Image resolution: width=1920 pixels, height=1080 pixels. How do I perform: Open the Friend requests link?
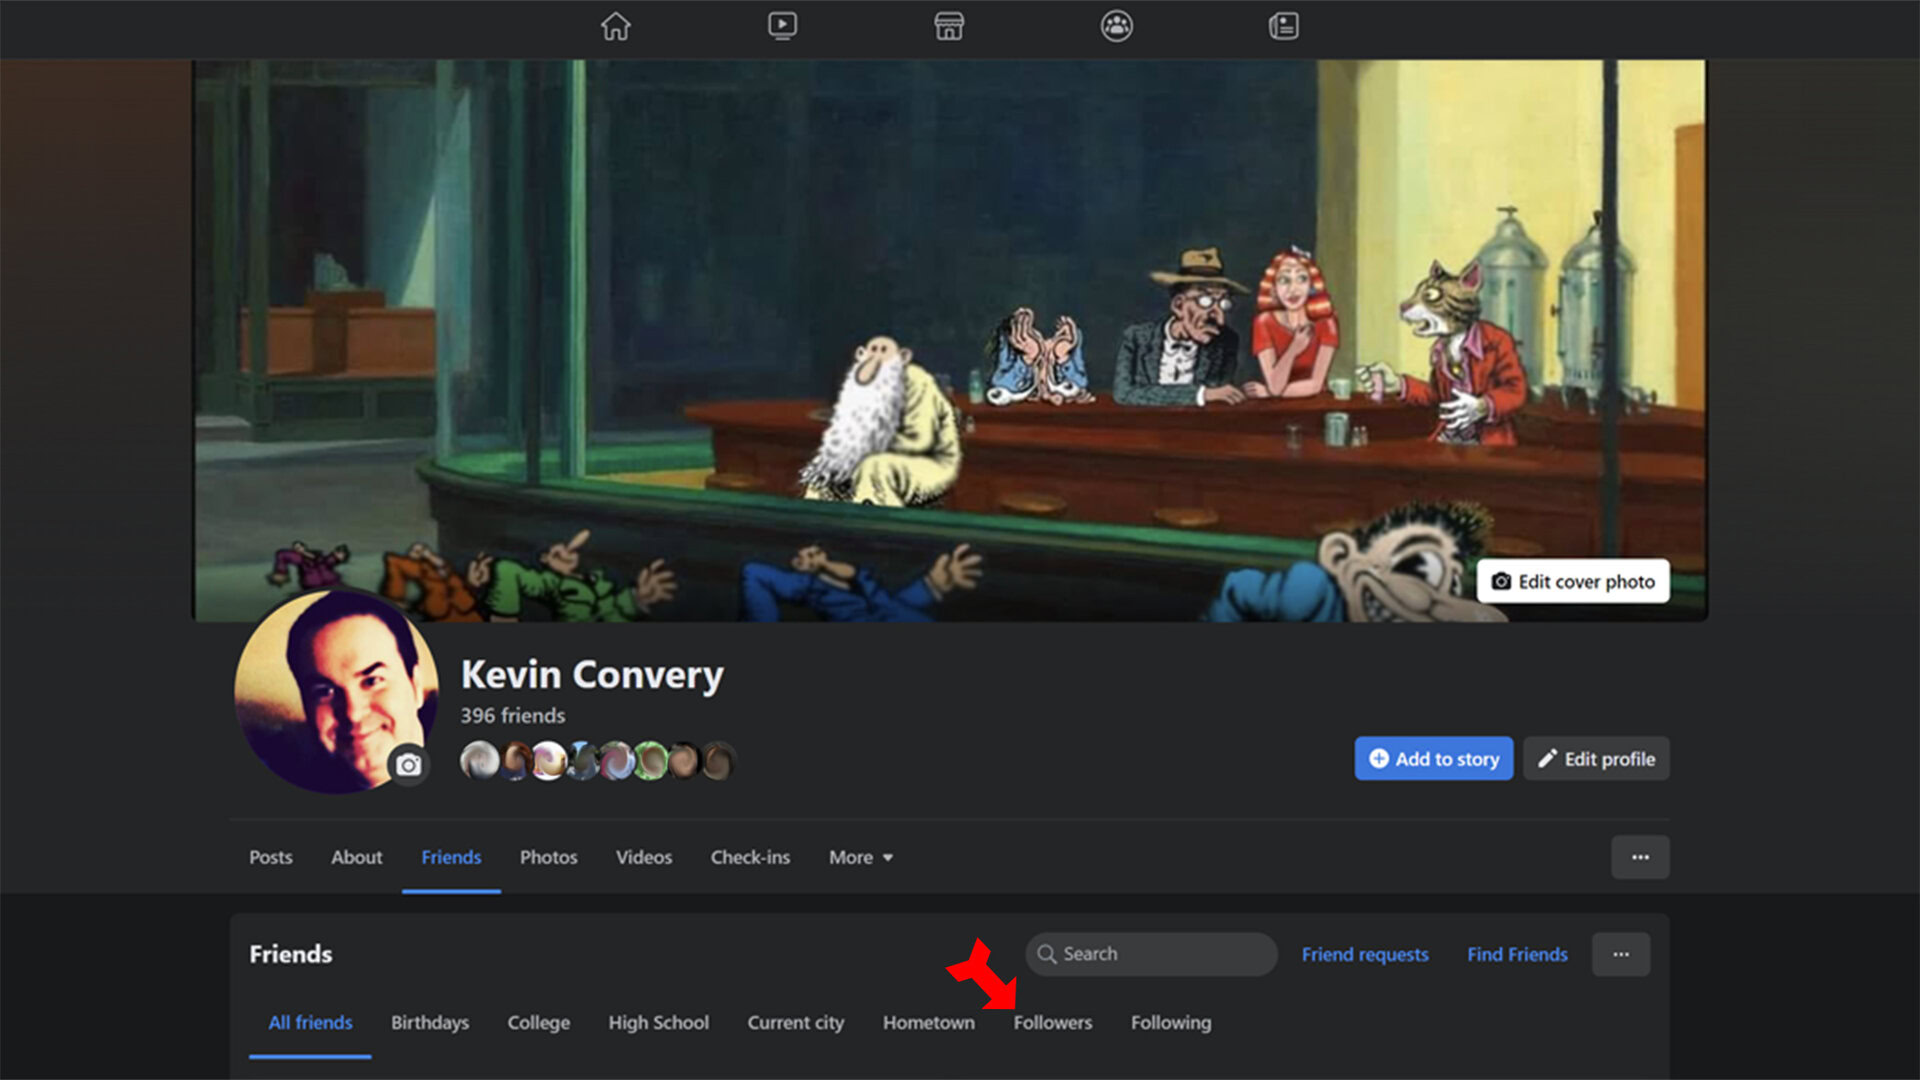click(x=1364, y=955)
